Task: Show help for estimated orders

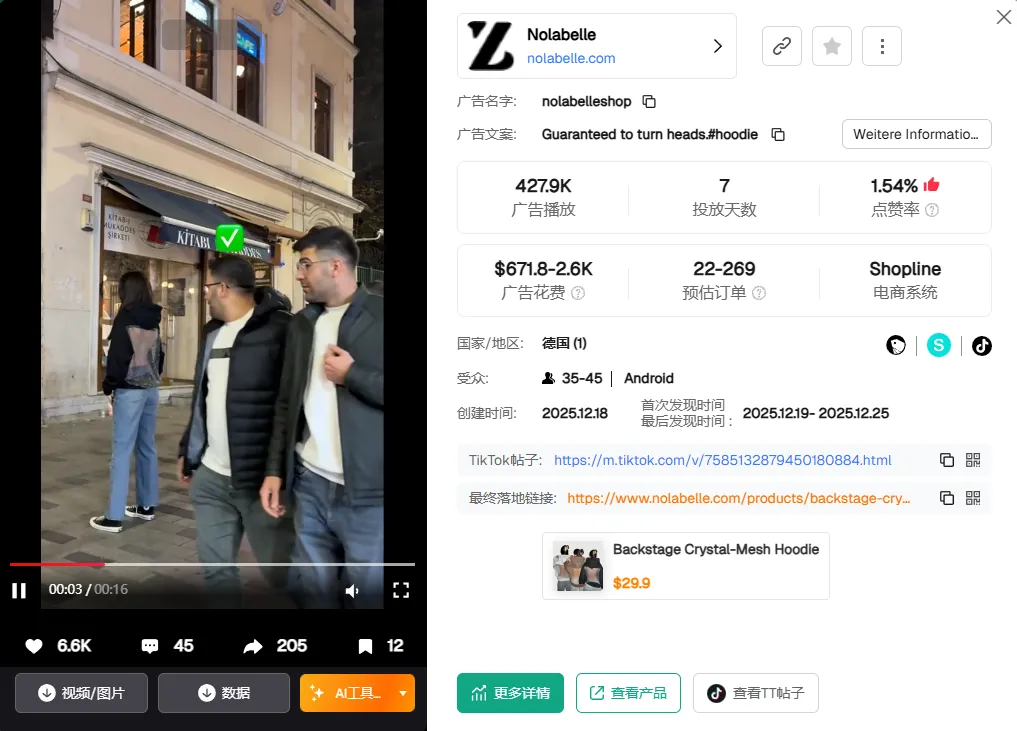Action: coord(758,293)
